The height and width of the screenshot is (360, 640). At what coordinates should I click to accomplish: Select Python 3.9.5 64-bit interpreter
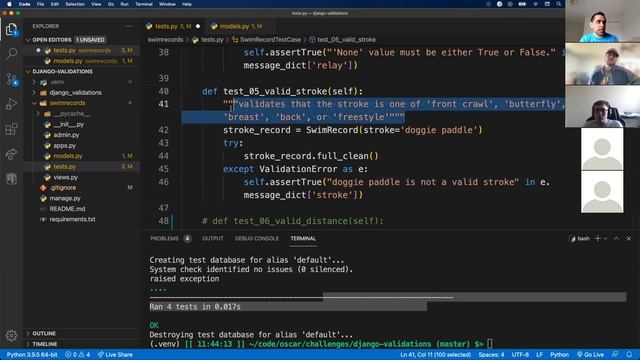[32, 355]
